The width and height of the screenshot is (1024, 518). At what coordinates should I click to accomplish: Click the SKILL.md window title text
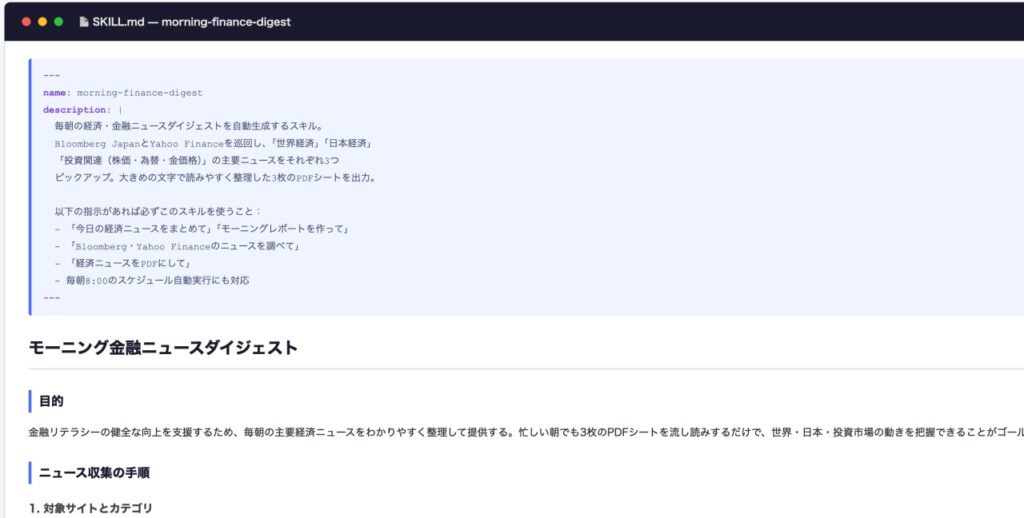191,22
